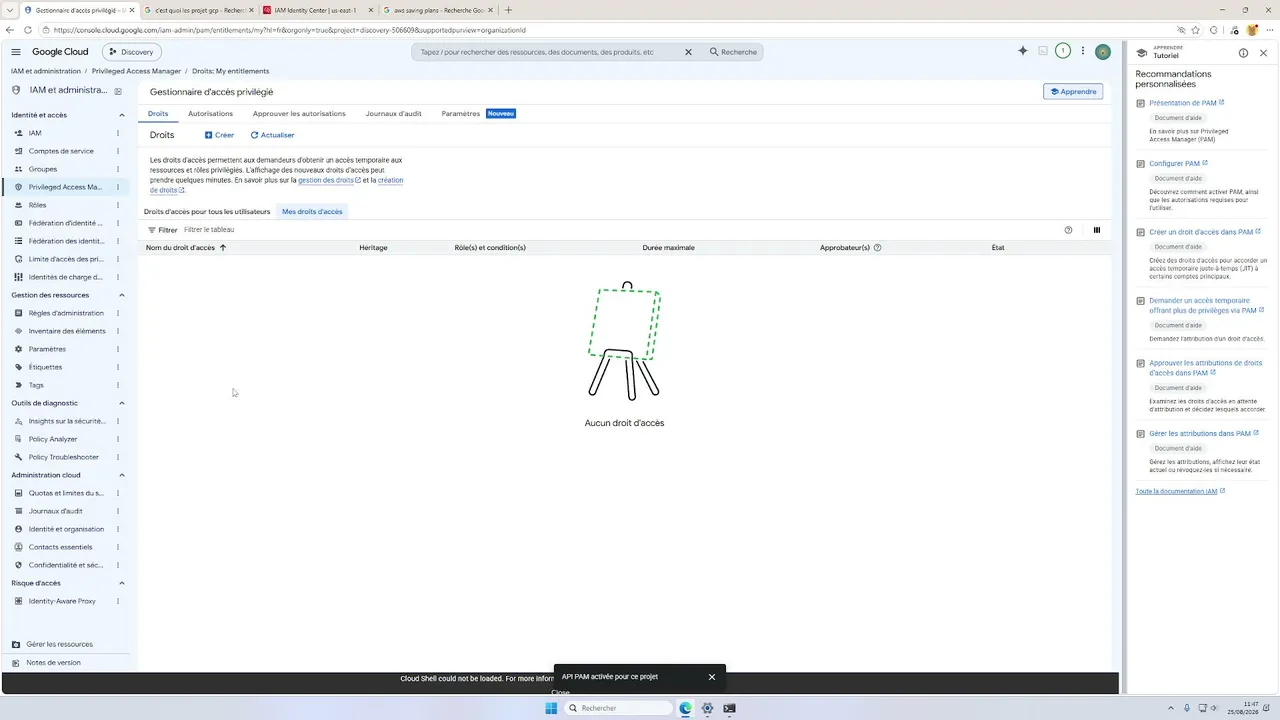The height and width of the screenshot is (720, 1280).
Task: Open Identity-Aware Proxy in the sidebar
Action: 62,601
